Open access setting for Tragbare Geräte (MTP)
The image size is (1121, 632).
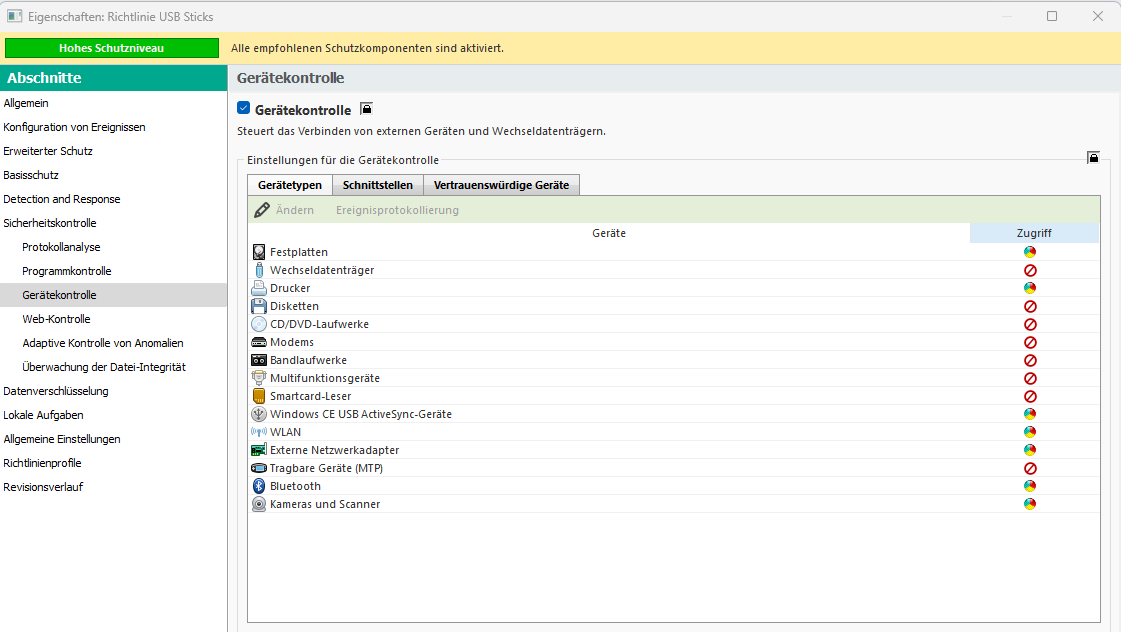coord(1030,468)
